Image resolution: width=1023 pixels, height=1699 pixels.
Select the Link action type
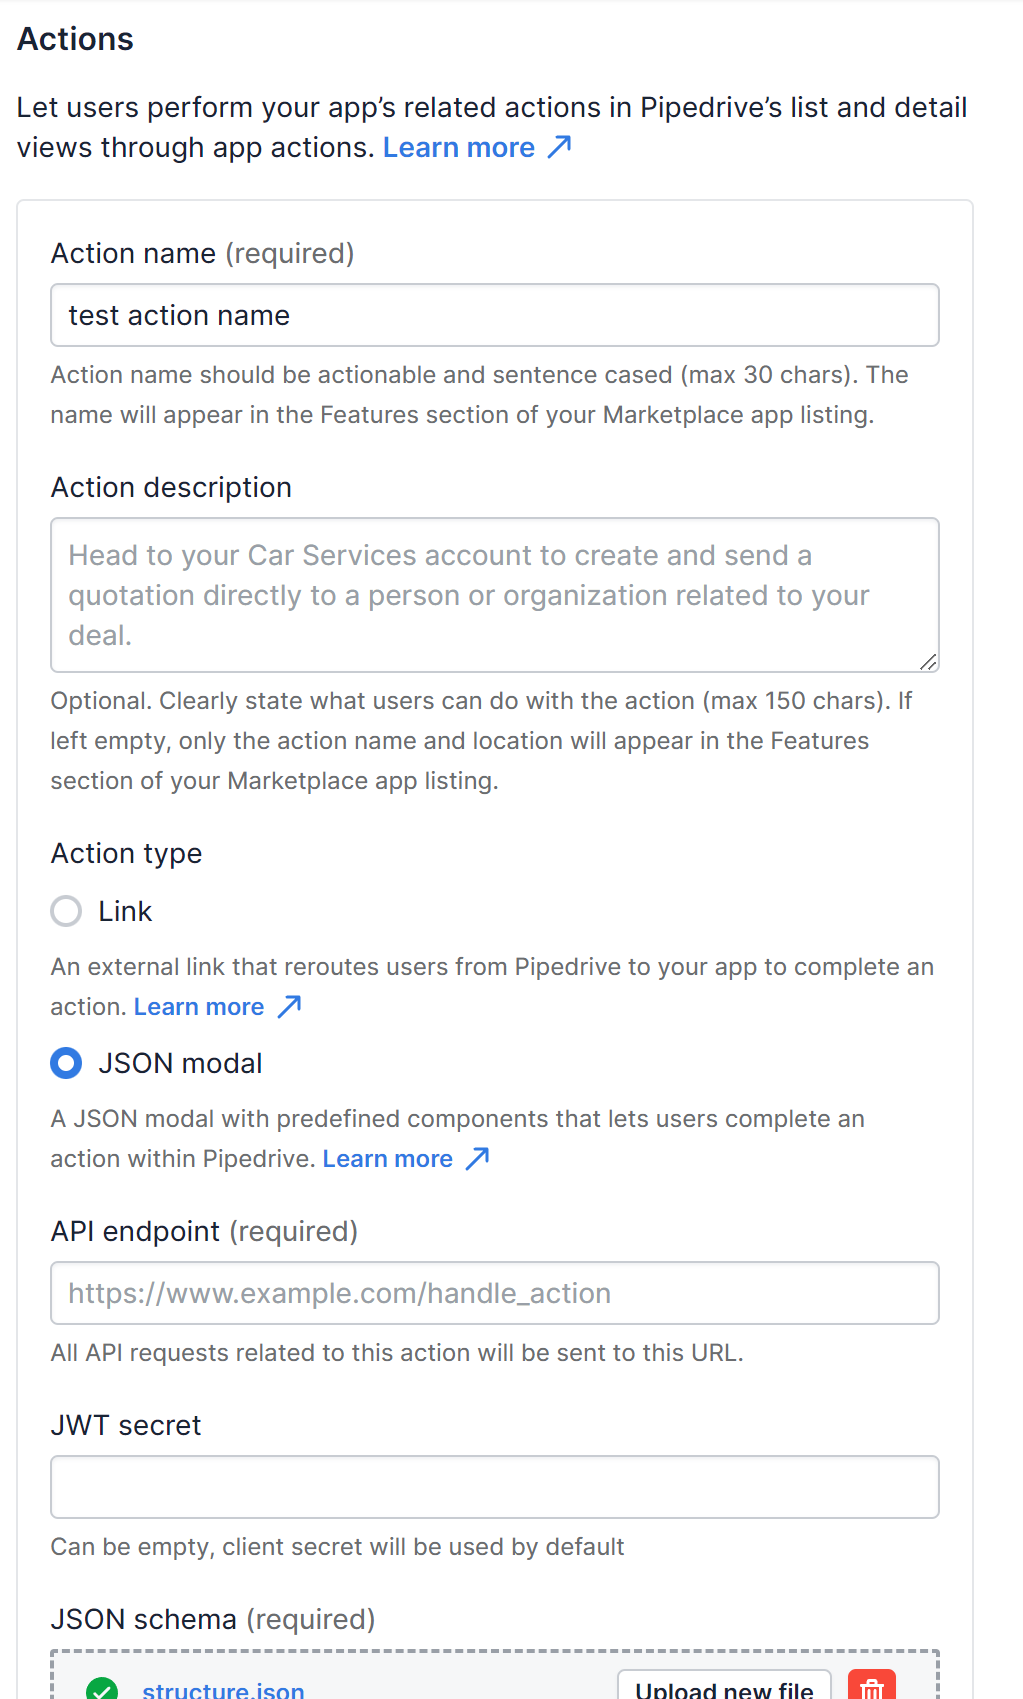[65, 911]
